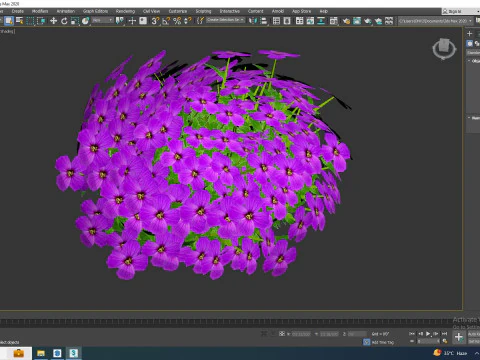The width and height of the screenshot is (480, 360).
Task: Open the Help menu
Action: 324,11
